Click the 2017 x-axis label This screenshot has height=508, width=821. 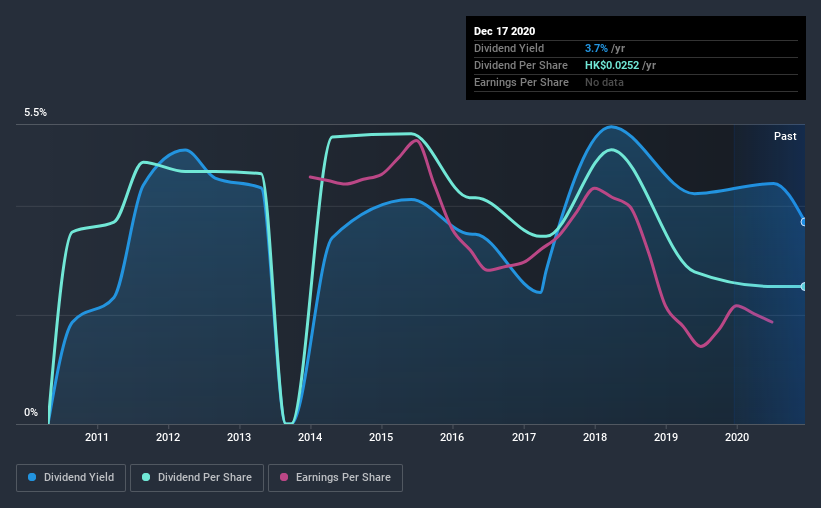(x=524, y=437)
